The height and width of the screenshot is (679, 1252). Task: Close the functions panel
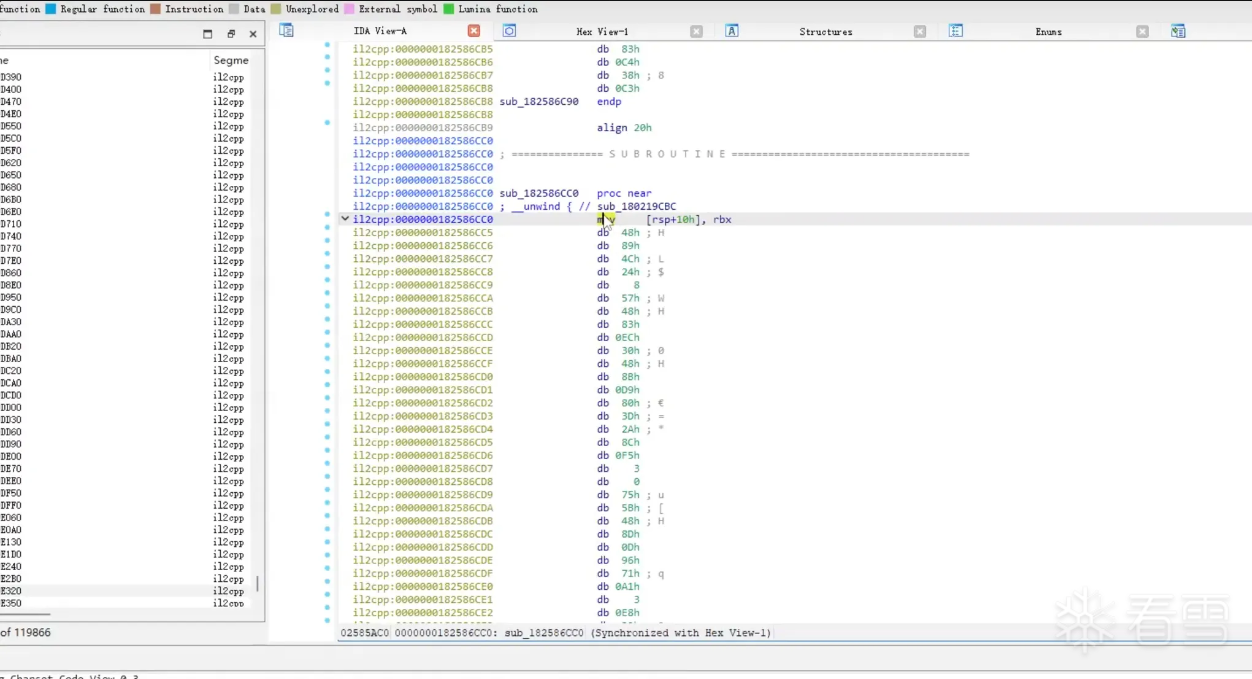253,34
